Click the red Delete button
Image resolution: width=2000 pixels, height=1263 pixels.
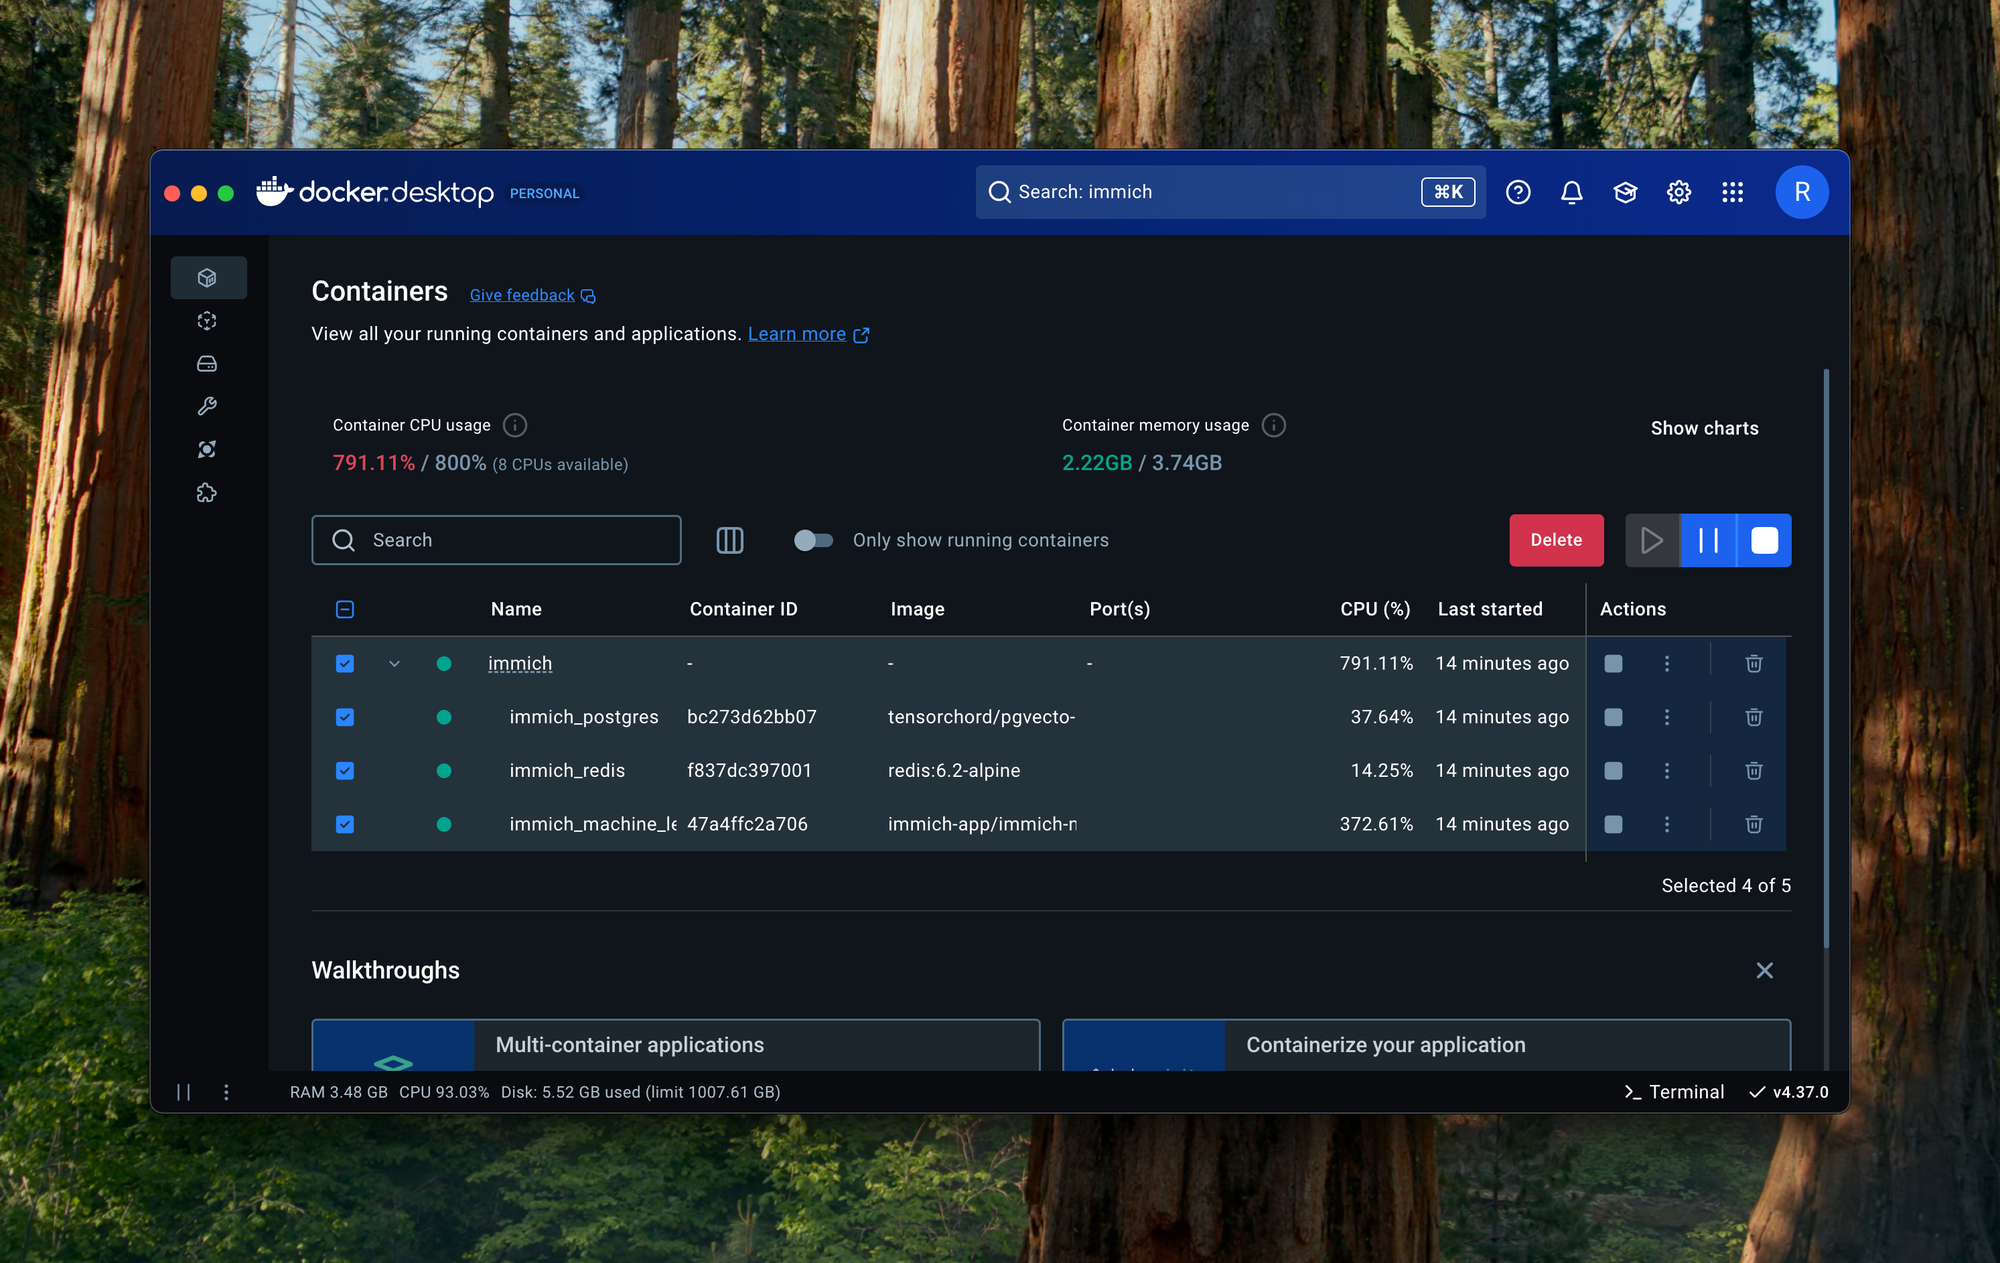1556,540
